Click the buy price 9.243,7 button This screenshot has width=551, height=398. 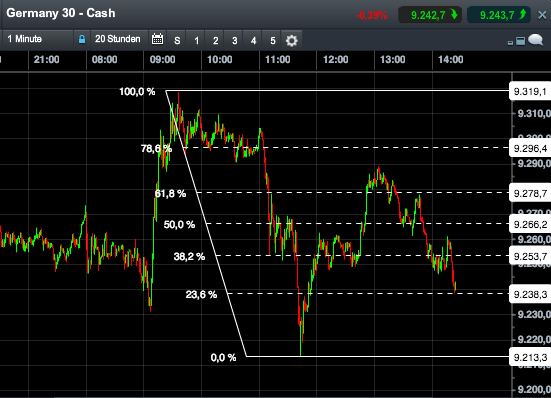click(x=499, y=15)
